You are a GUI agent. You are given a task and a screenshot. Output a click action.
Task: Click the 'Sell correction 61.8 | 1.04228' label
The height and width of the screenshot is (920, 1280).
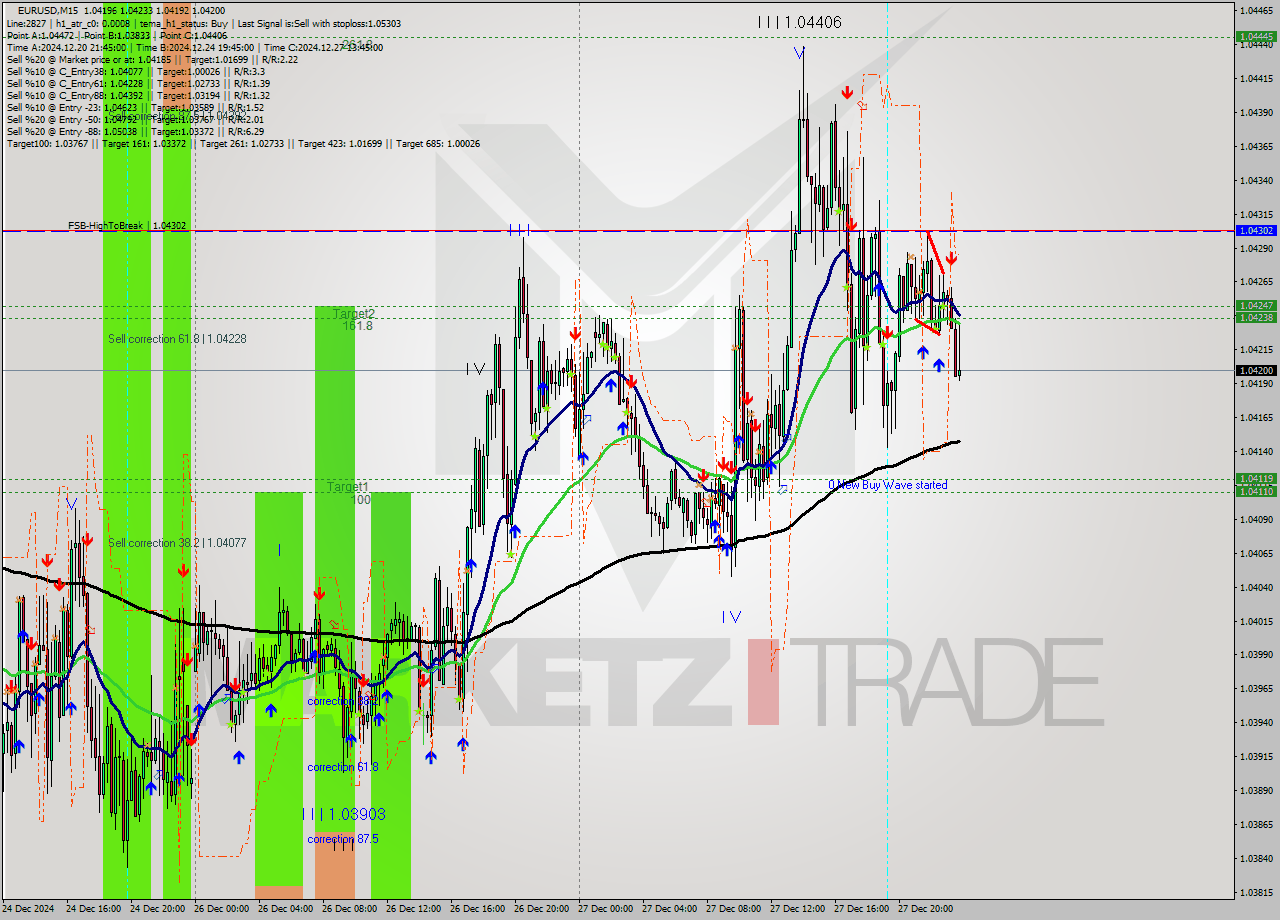(177, 339)
